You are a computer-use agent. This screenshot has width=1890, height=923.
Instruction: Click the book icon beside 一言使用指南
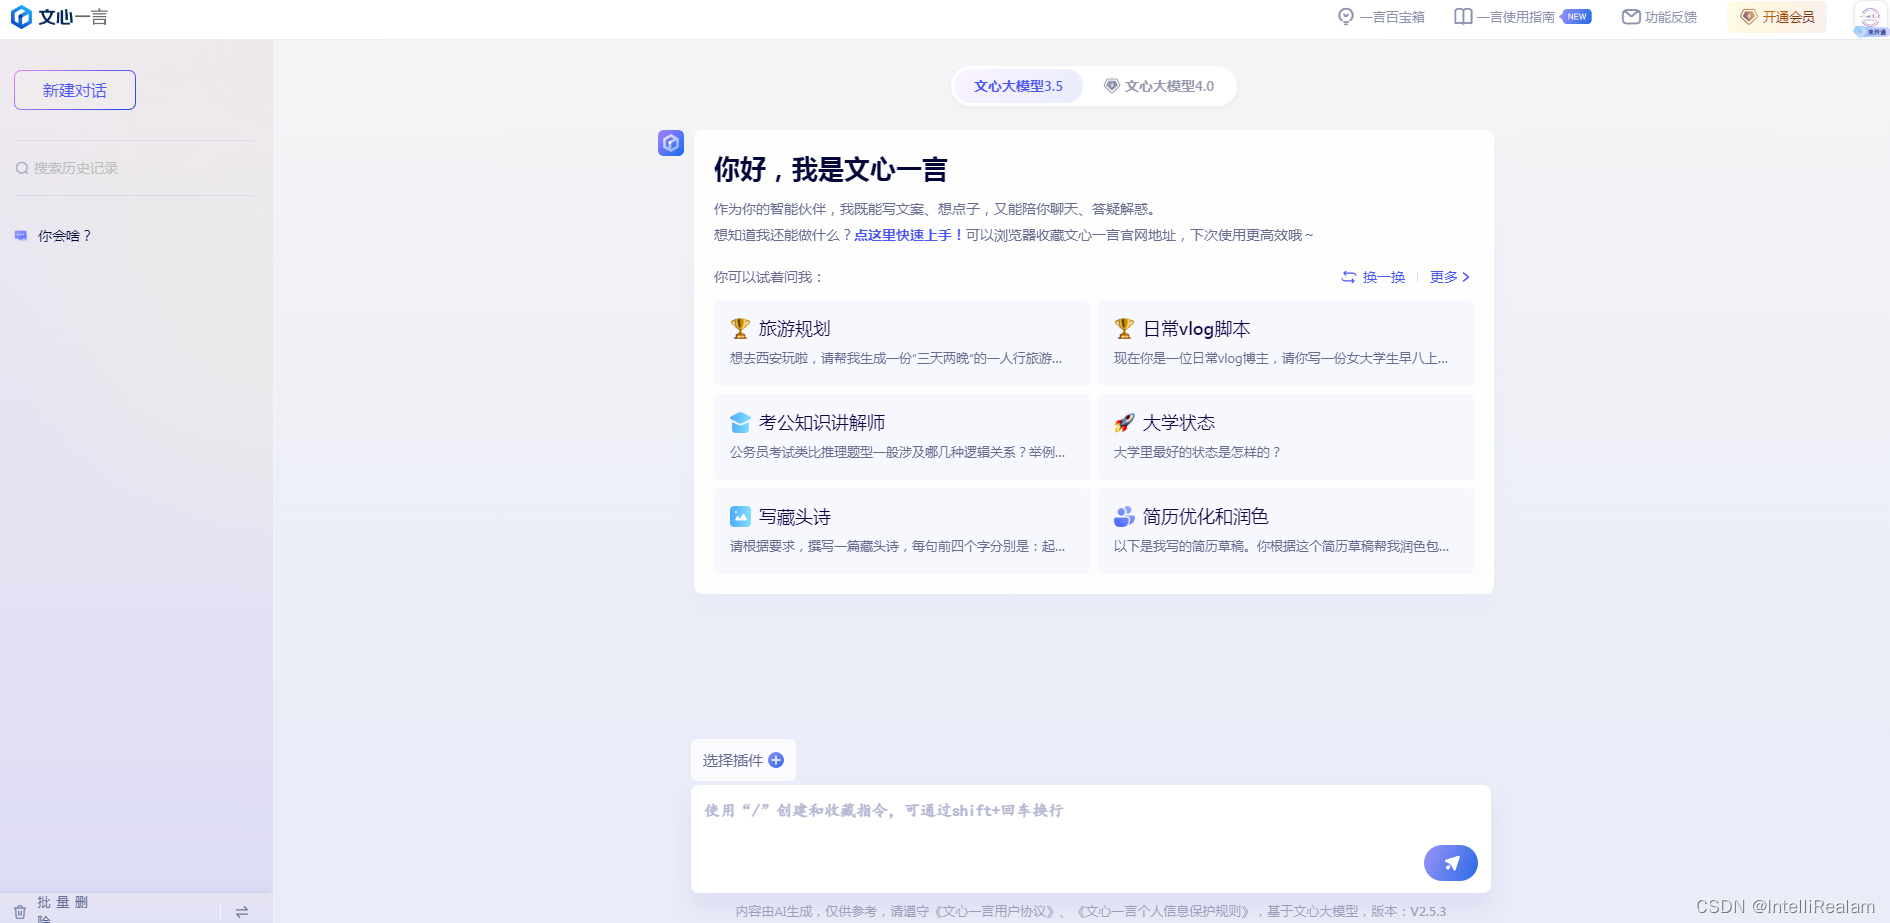[x=1463, y=17]
